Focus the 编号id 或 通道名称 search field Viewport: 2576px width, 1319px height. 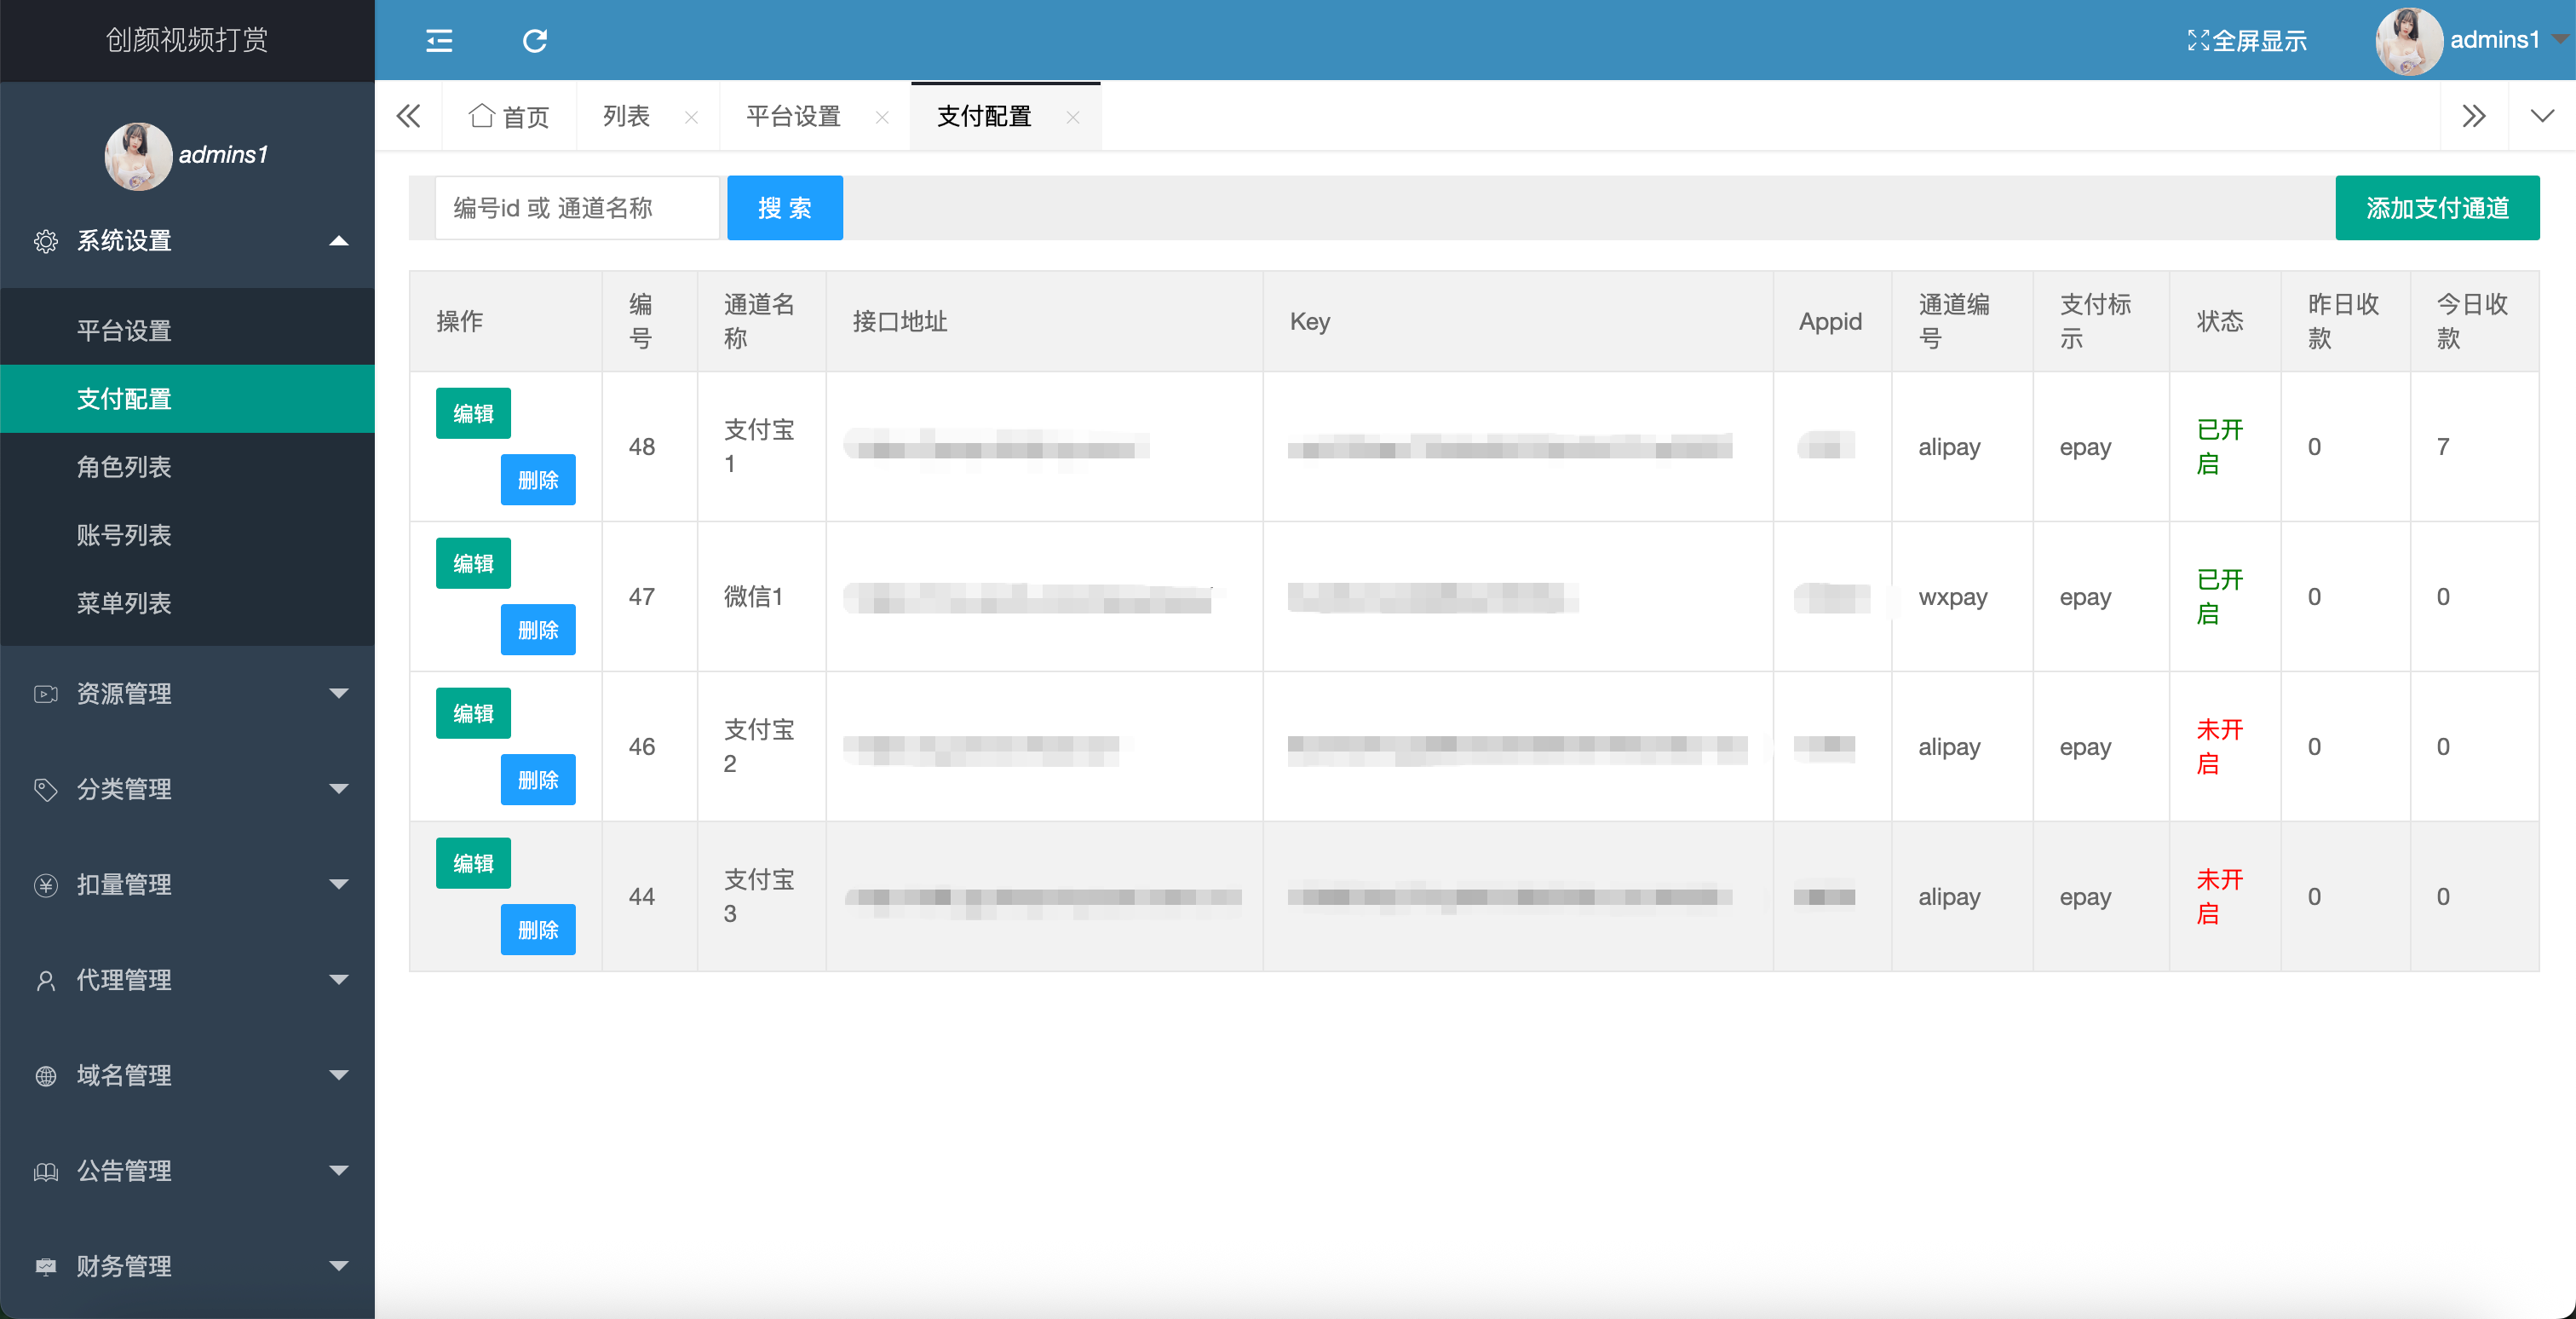tap(577, 208)
